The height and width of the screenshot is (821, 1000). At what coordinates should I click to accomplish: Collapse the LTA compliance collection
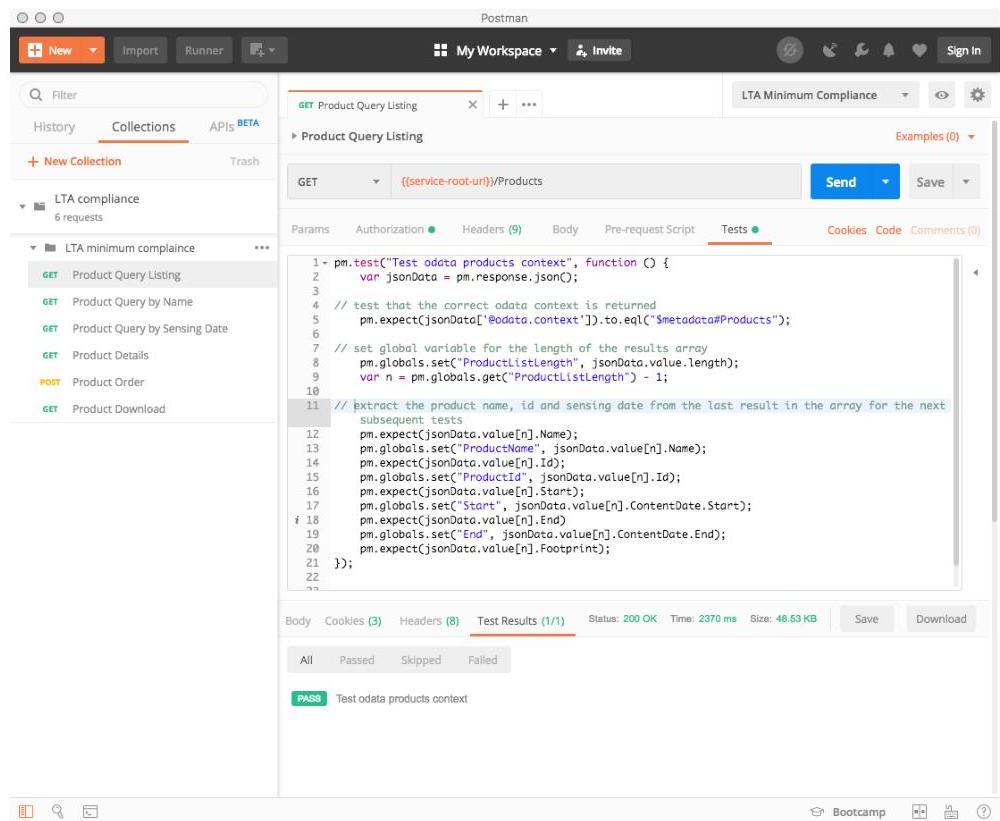coord(22,206)
